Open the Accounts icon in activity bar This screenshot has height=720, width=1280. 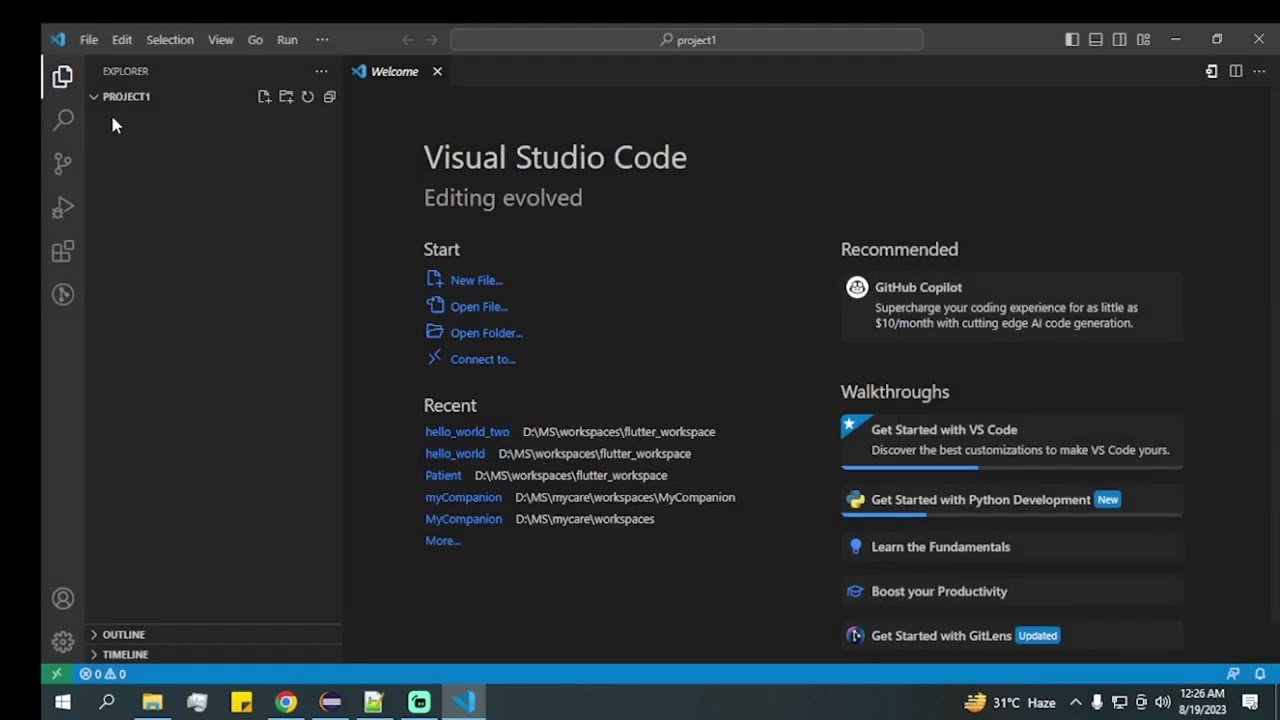point(63,599)
